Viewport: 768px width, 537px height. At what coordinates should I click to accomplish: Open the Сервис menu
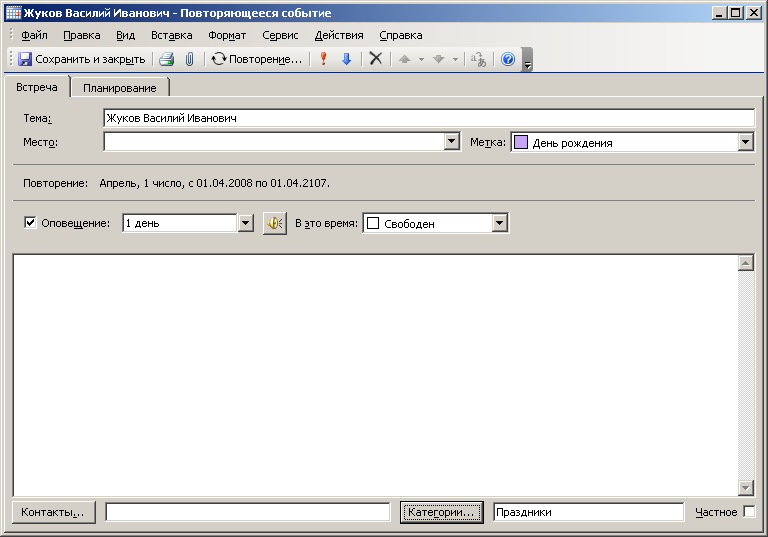280,35
